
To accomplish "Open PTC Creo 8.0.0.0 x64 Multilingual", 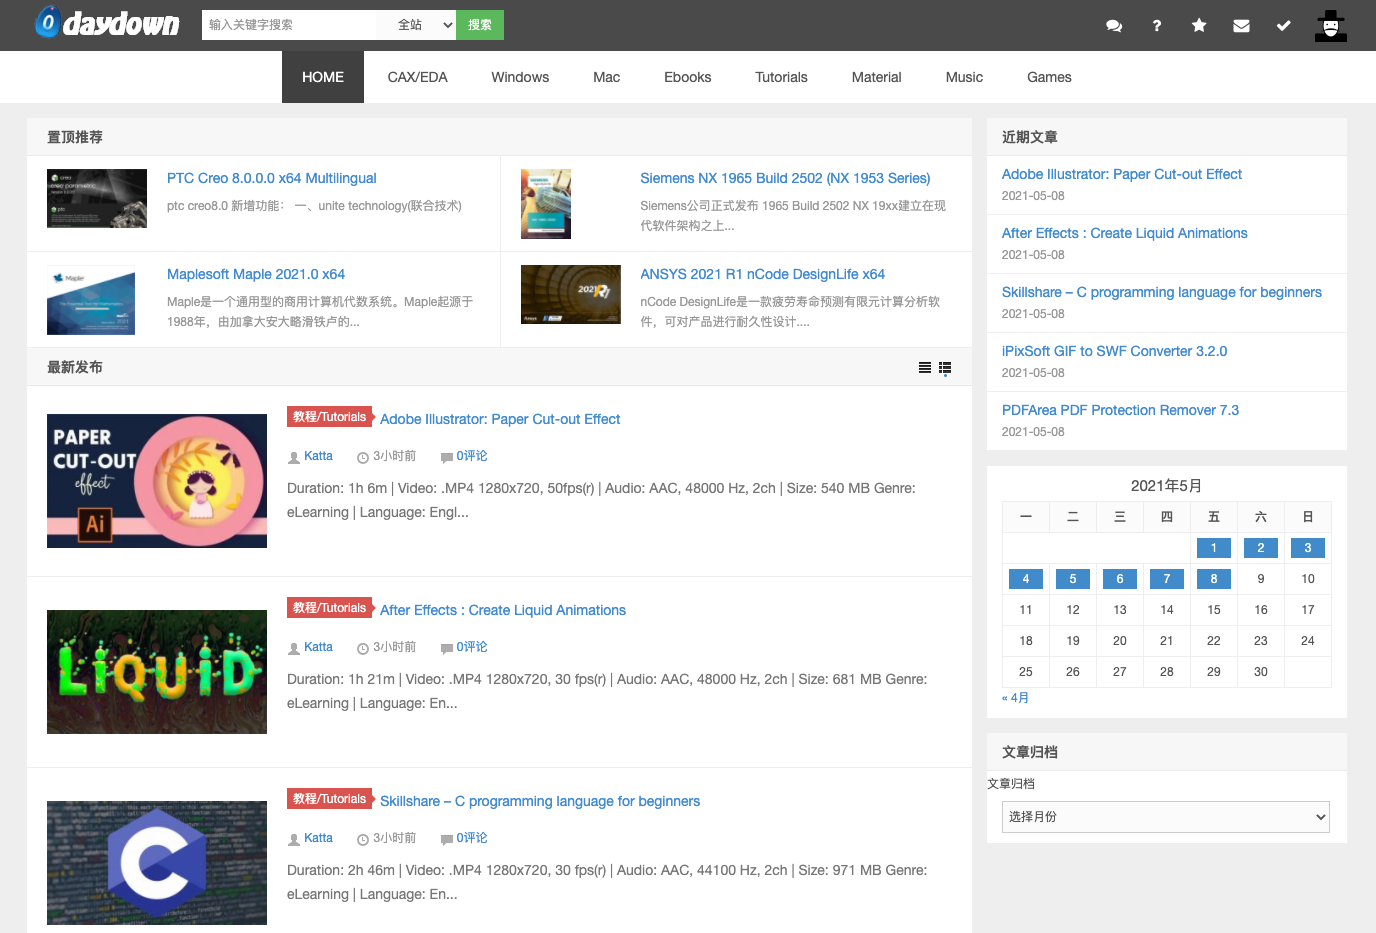I will [x=272, y=178].
